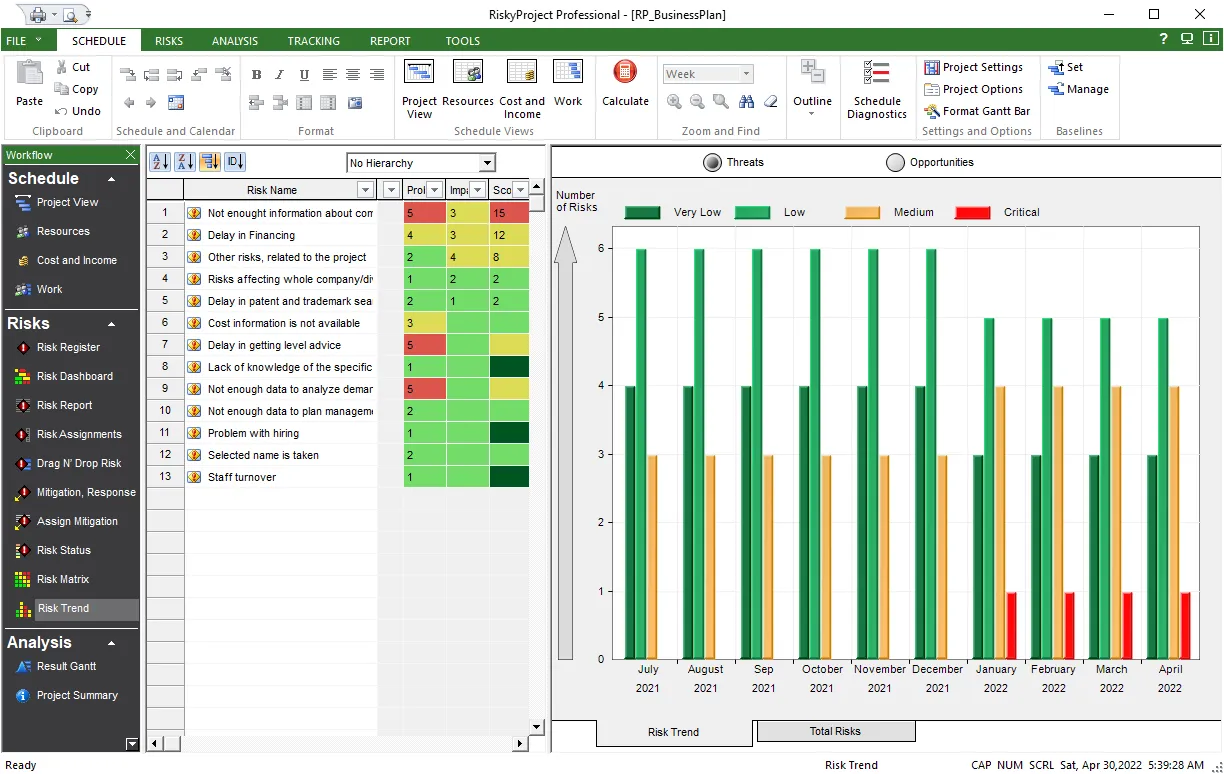The width and height of the screenshot is (1224, 774).
Task: Click the Critical red legend swatch
Action: coord(972,212)
